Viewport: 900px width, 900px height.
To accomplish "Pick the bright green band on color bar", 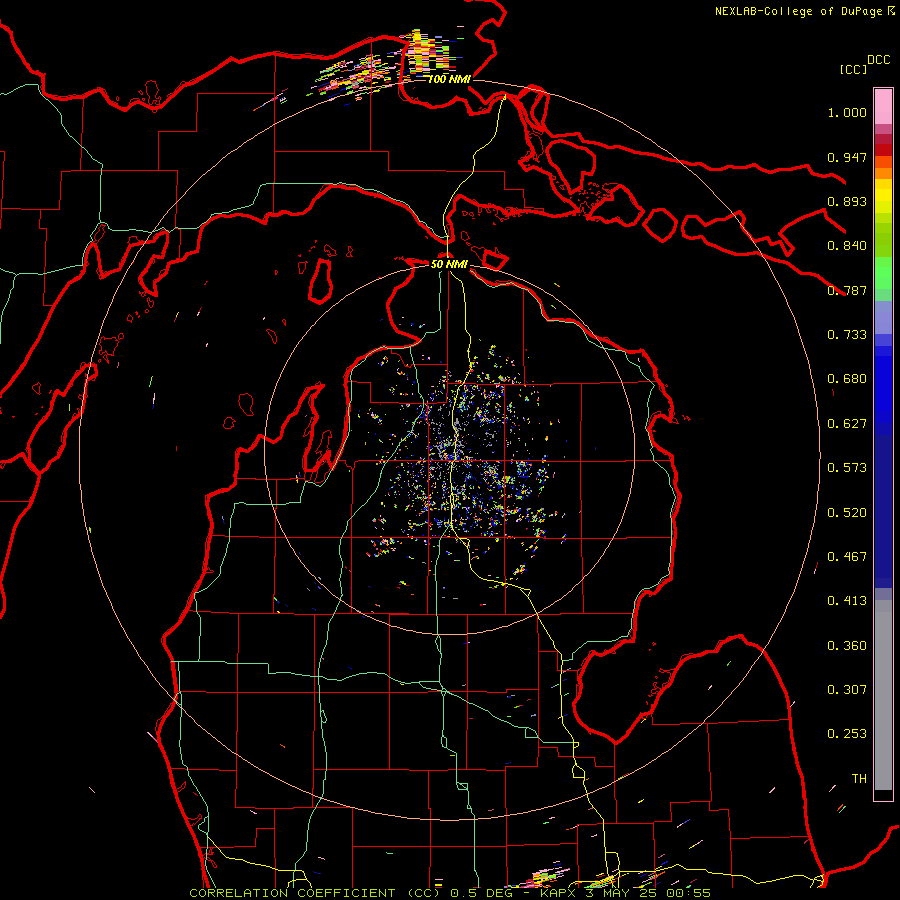I will (x=883, y=273).
